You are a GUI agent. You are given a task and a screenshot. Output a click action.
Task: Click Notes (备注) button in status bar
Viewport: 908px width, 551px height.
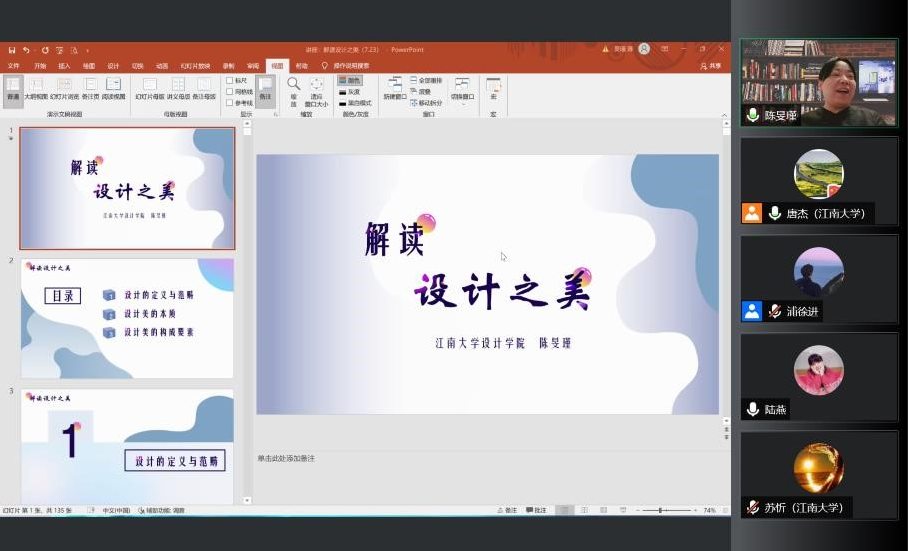506,510
